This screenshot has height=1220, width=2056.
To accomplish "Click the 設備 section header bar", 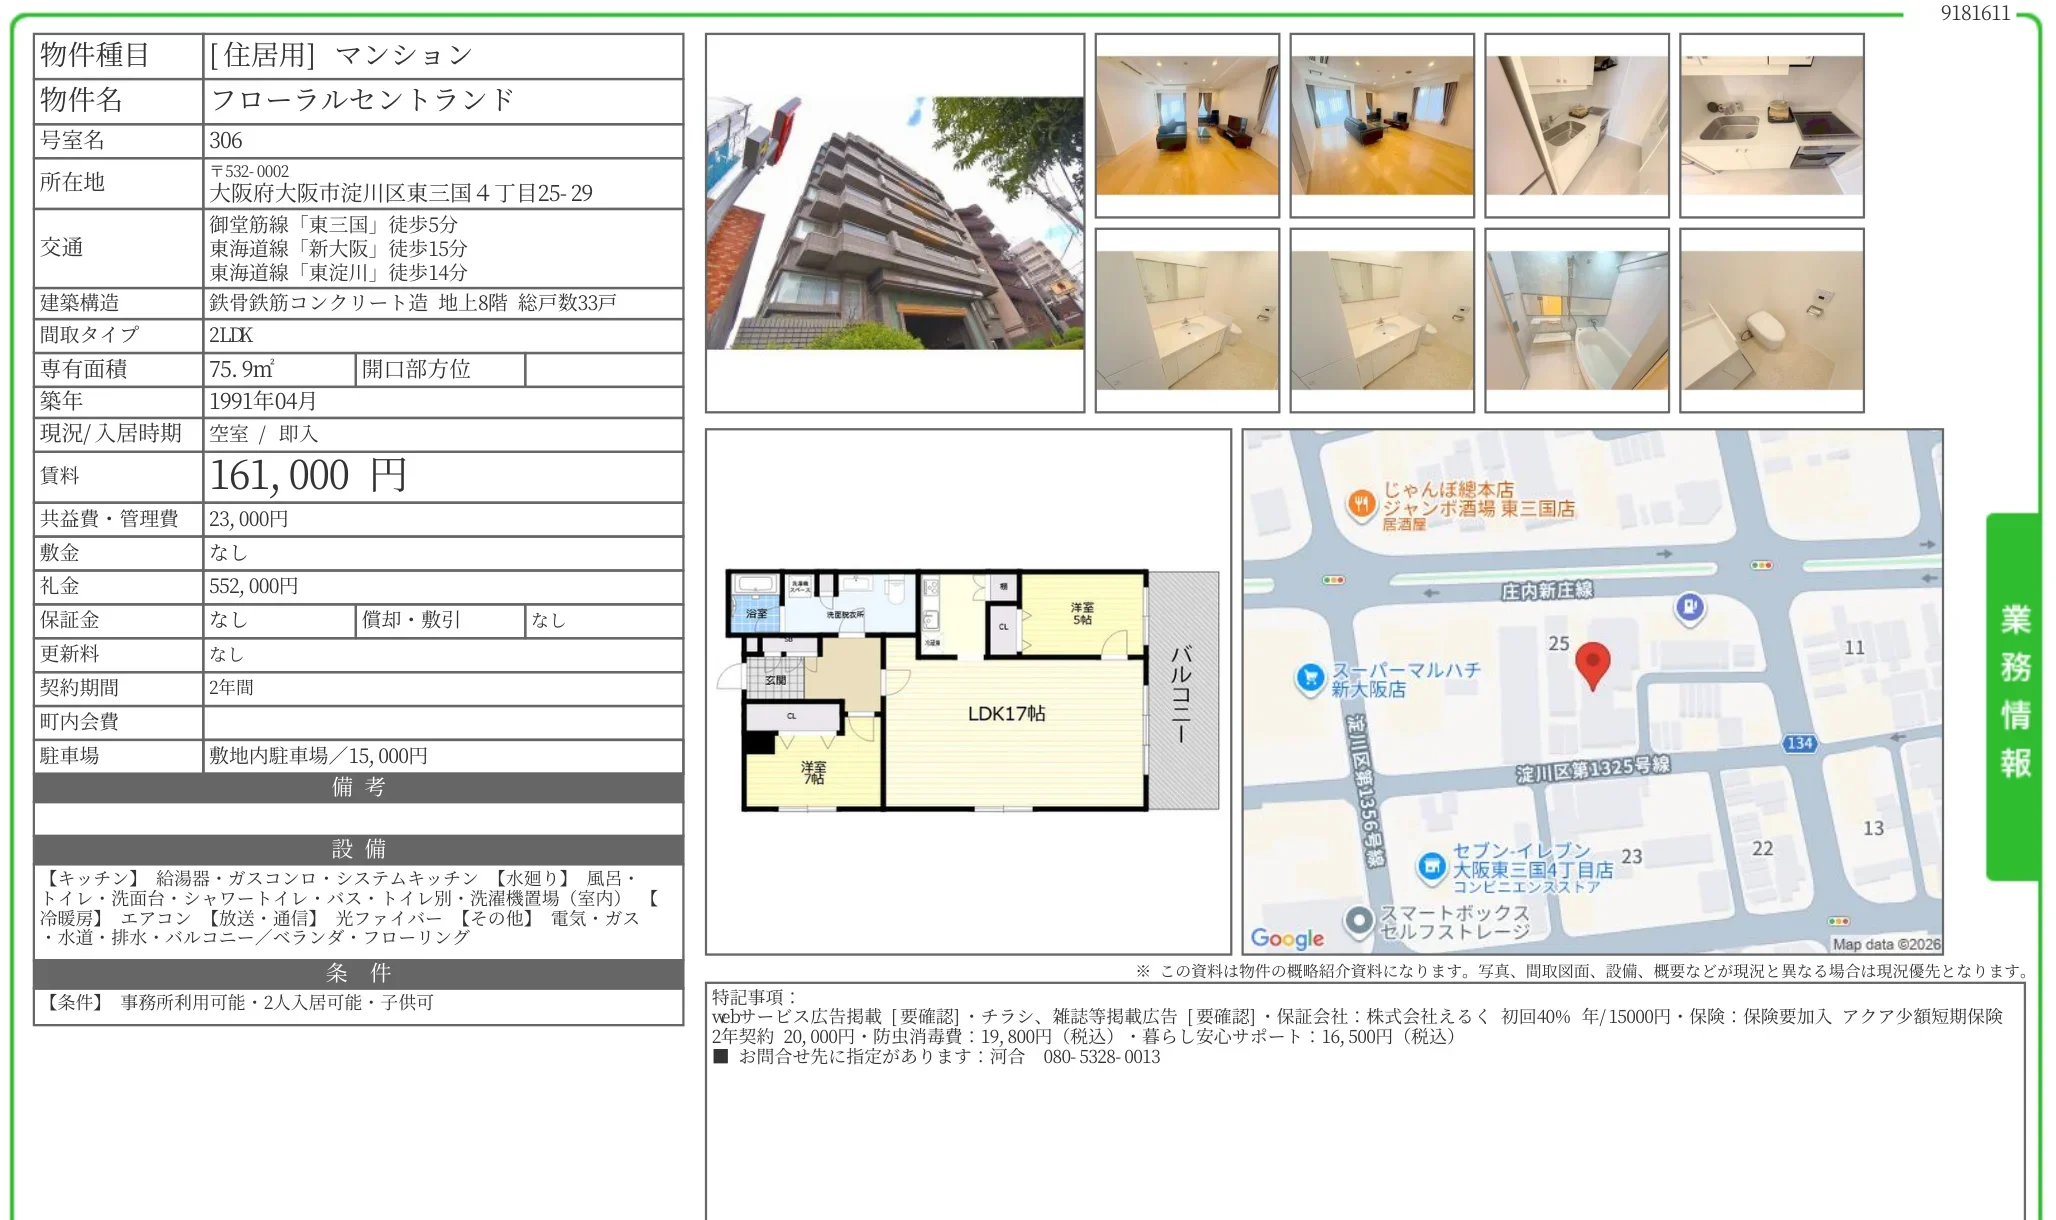I will pyautogui.click(x=358, y=849).
